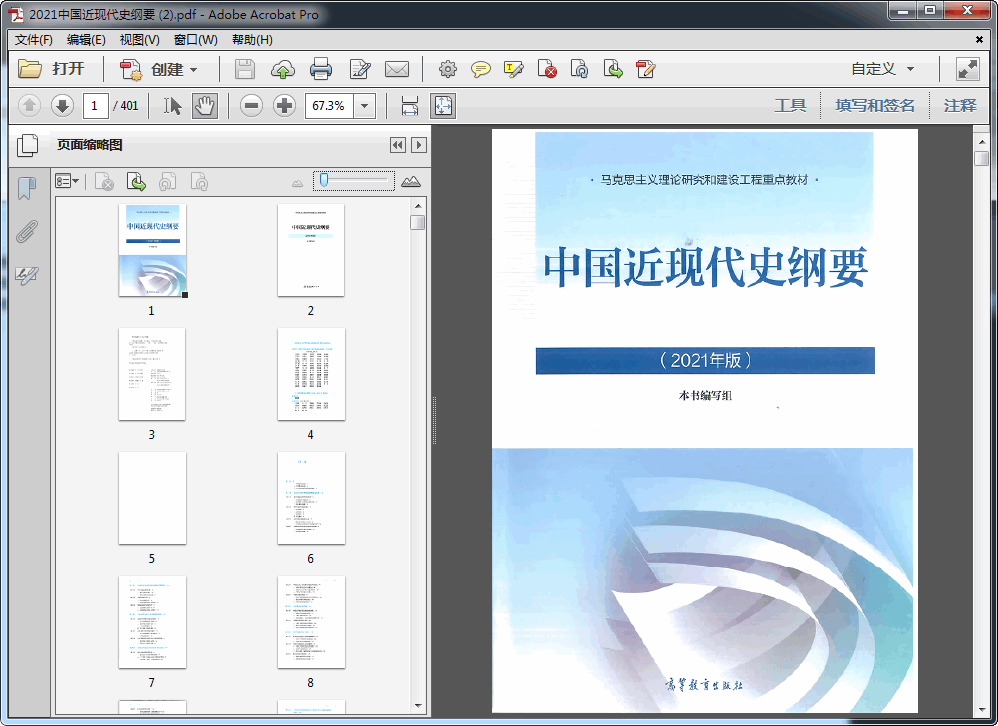Click the small thumbnails mountain icon
This screenshot has width=998, height=726.
click(x=297, y=183)
